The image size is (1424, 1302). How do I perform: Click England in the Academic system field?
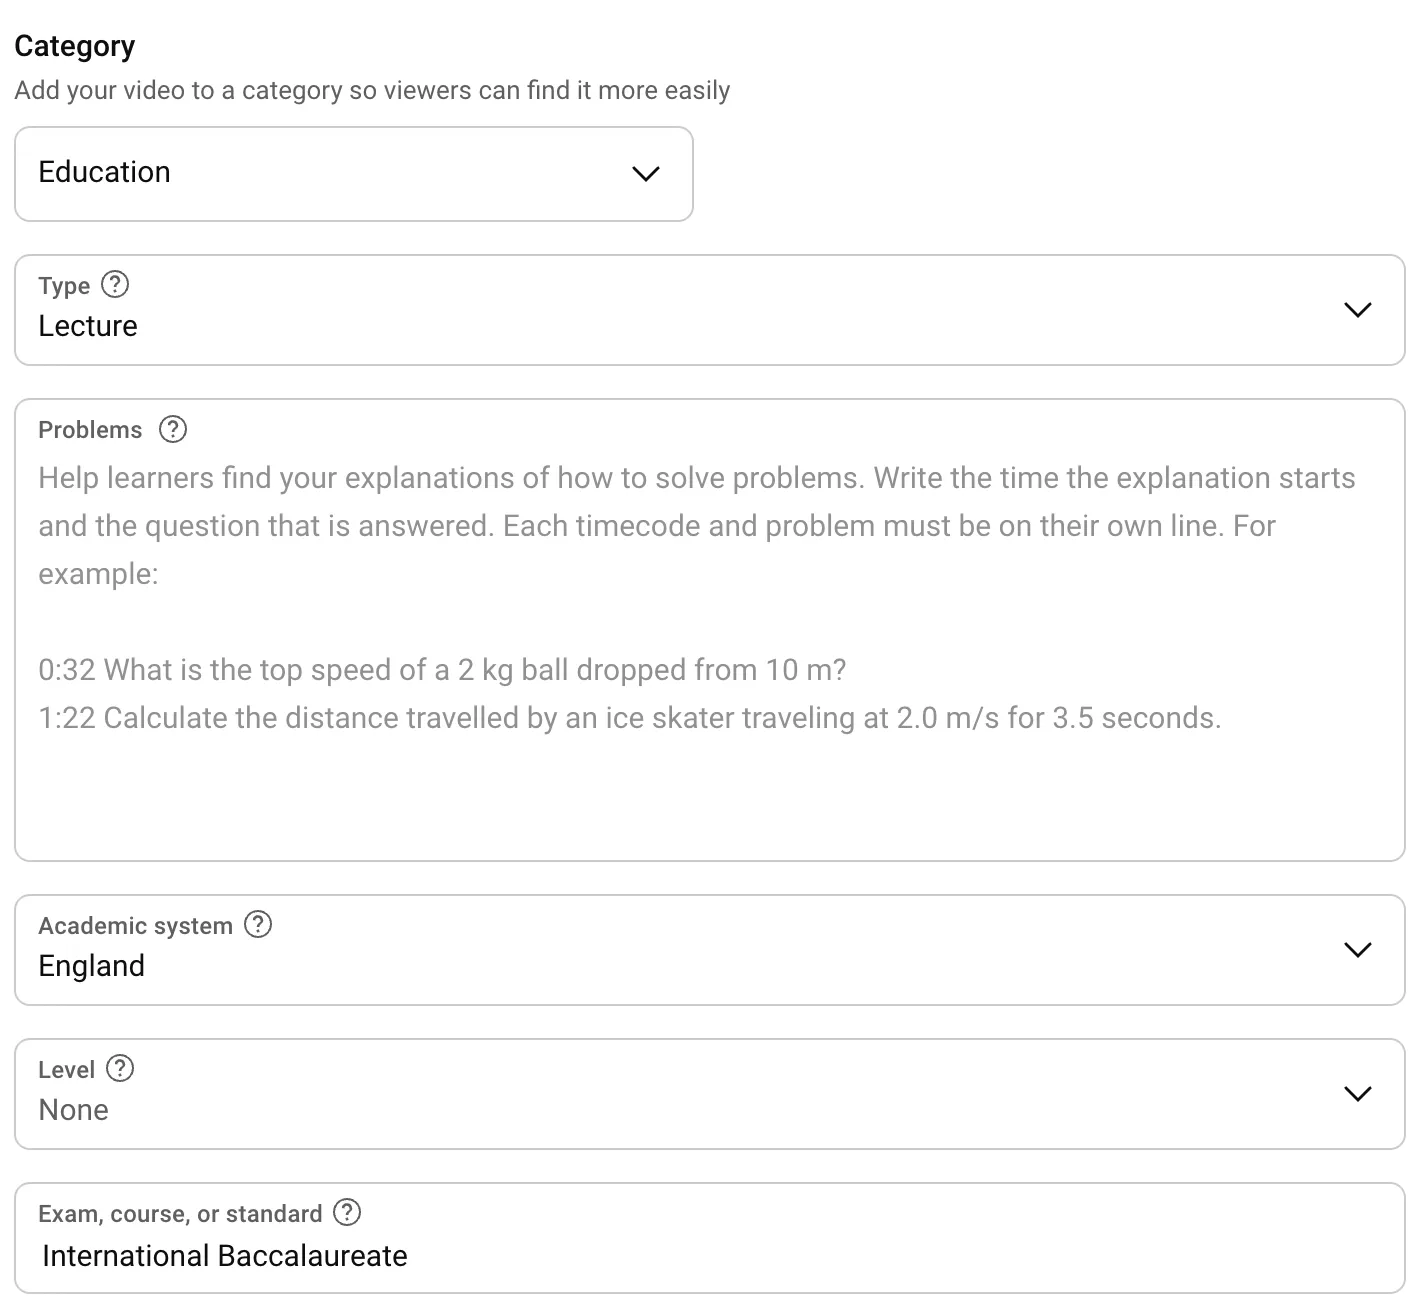point(92,966)
